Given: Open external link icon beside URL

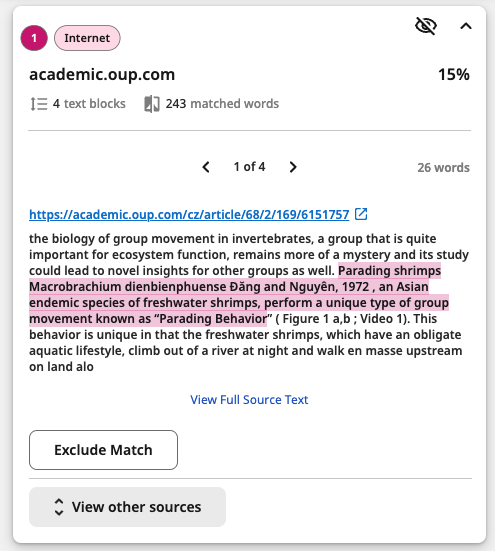Looking at the screenshot, I should point(361,214).
